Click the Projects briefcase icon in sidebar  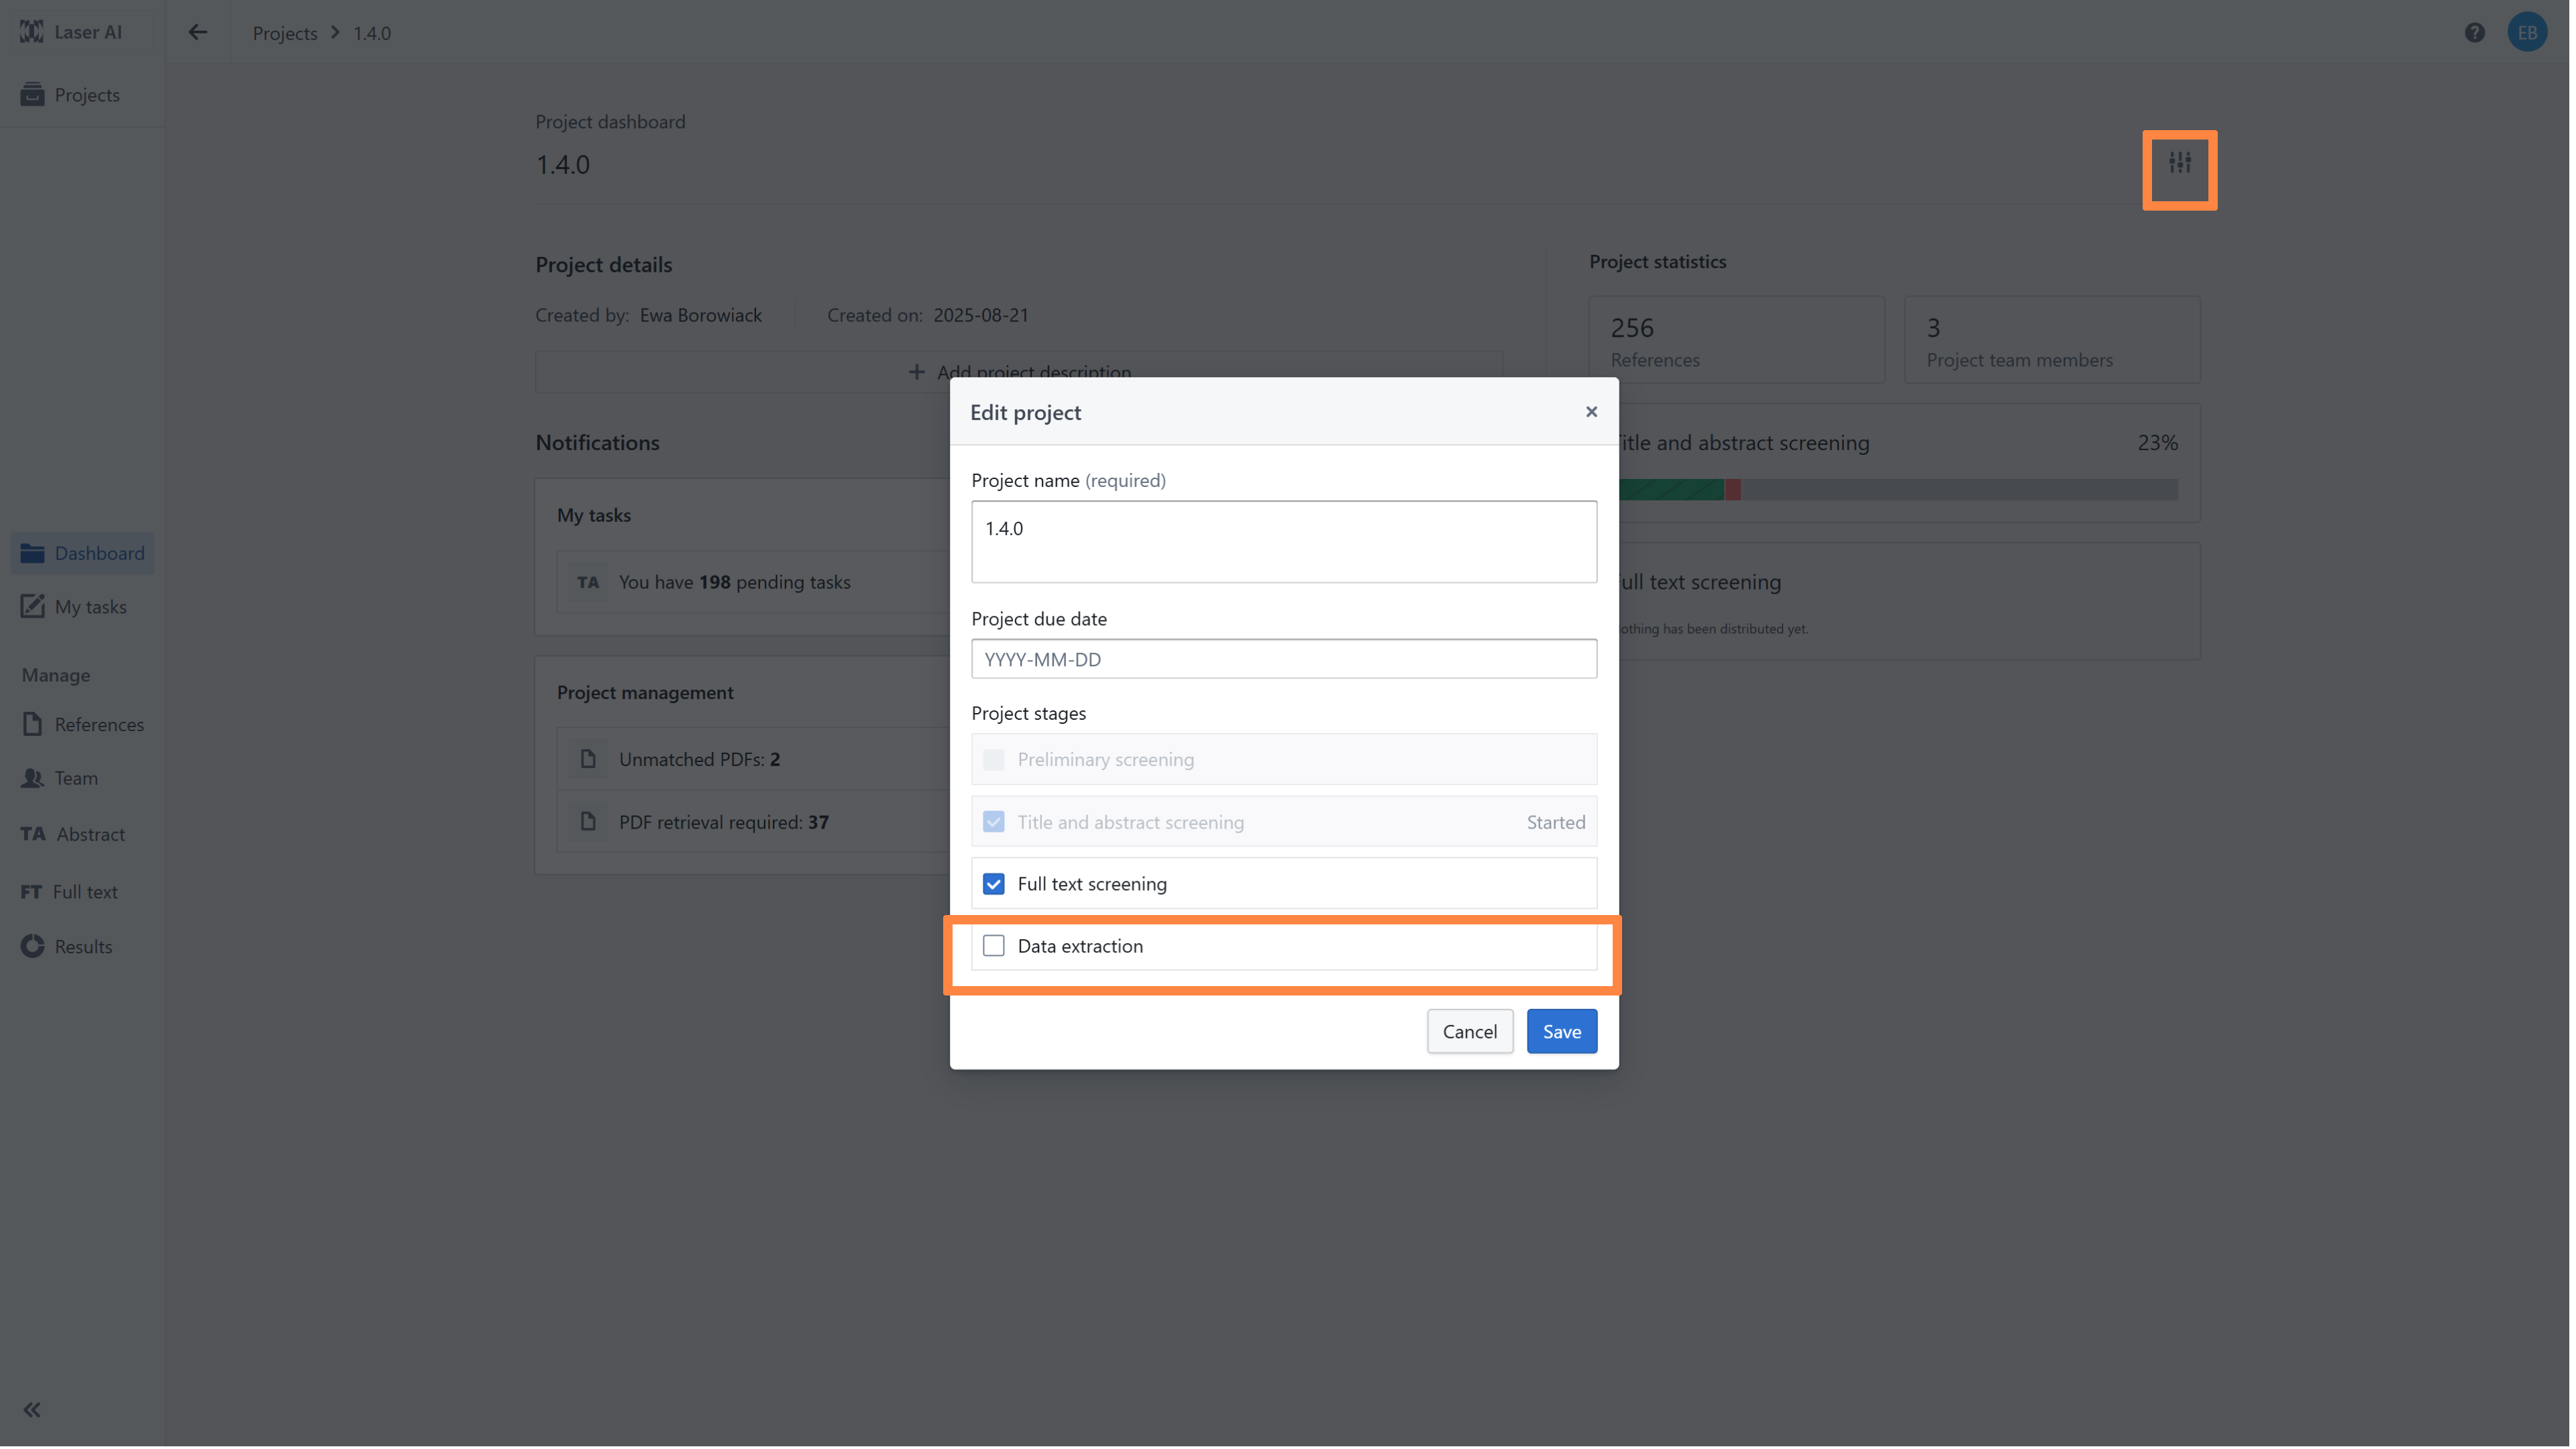click(x=32, y=94)
